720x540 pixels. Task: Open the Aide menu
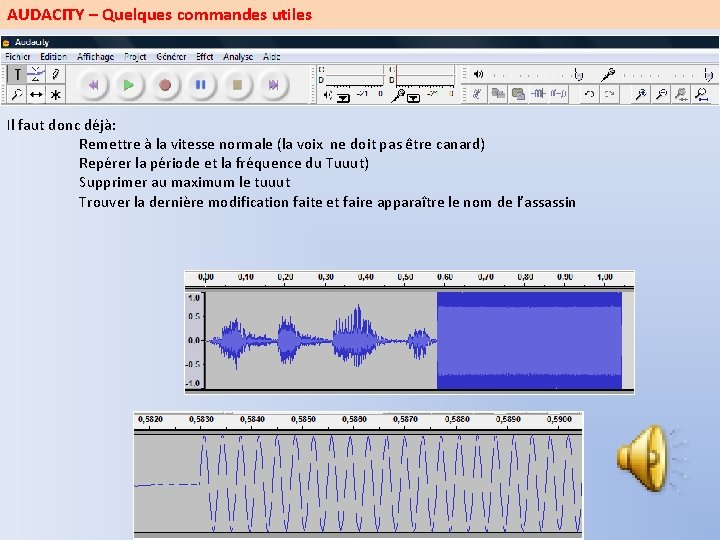(x=271, y=56)
